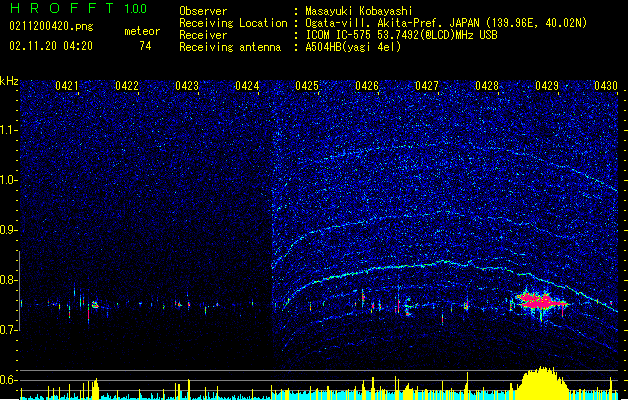The height and width of the screenshot is (400, 629).
Task: Click the HROFFT 1.0.0 title text
Action: [78, 8]
